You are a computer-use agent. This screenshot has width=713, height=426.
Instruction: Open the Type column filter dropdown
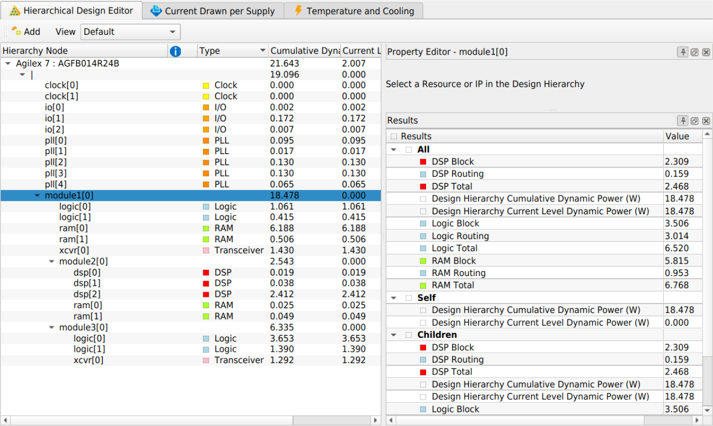click(262, 51)
